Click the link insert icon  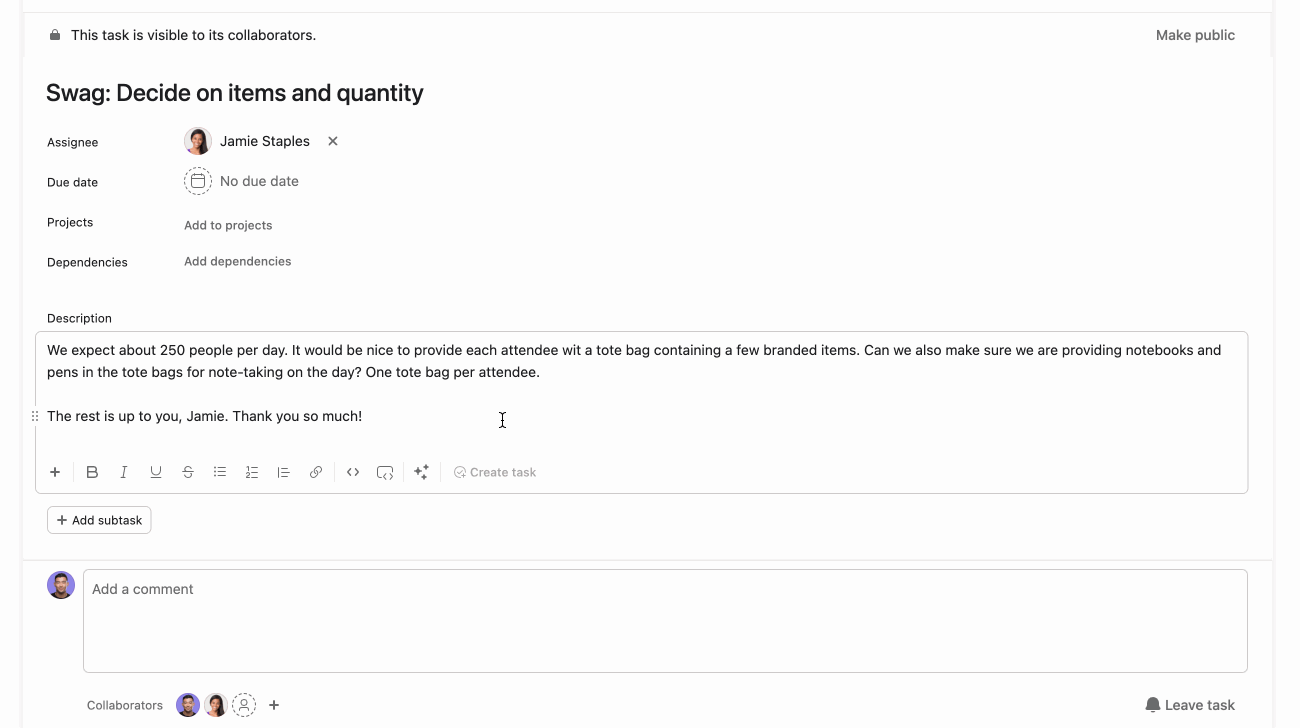click(x=316, y=472)
